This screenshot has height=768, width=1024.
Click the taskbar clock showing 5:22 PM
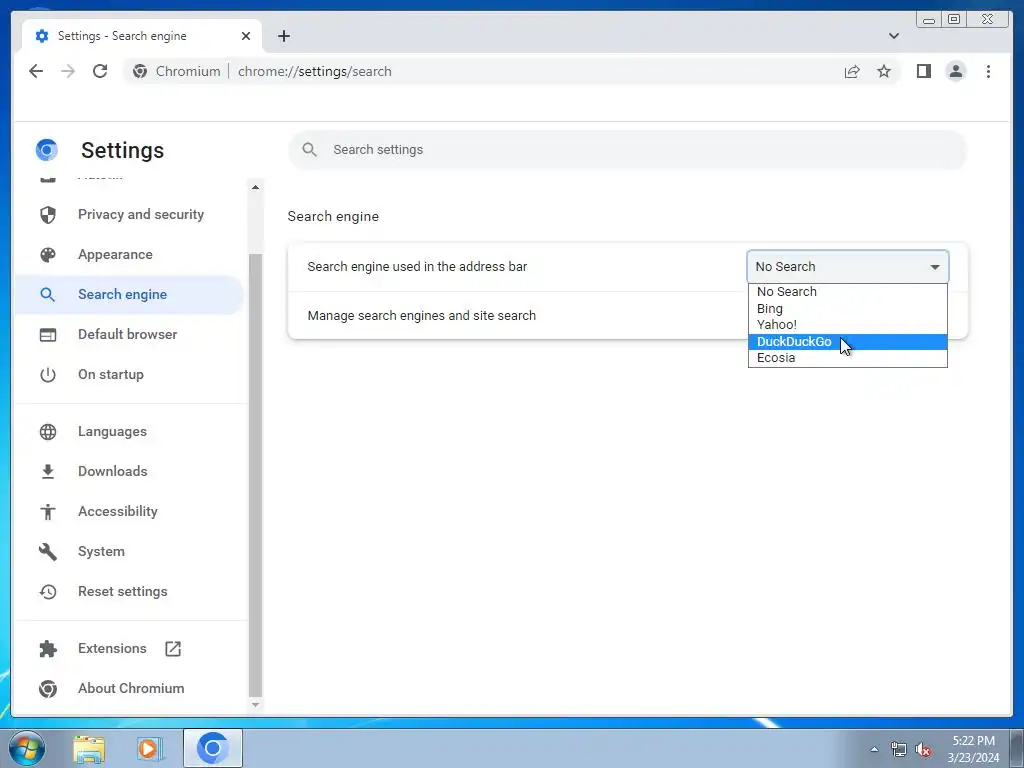[973, 749]
